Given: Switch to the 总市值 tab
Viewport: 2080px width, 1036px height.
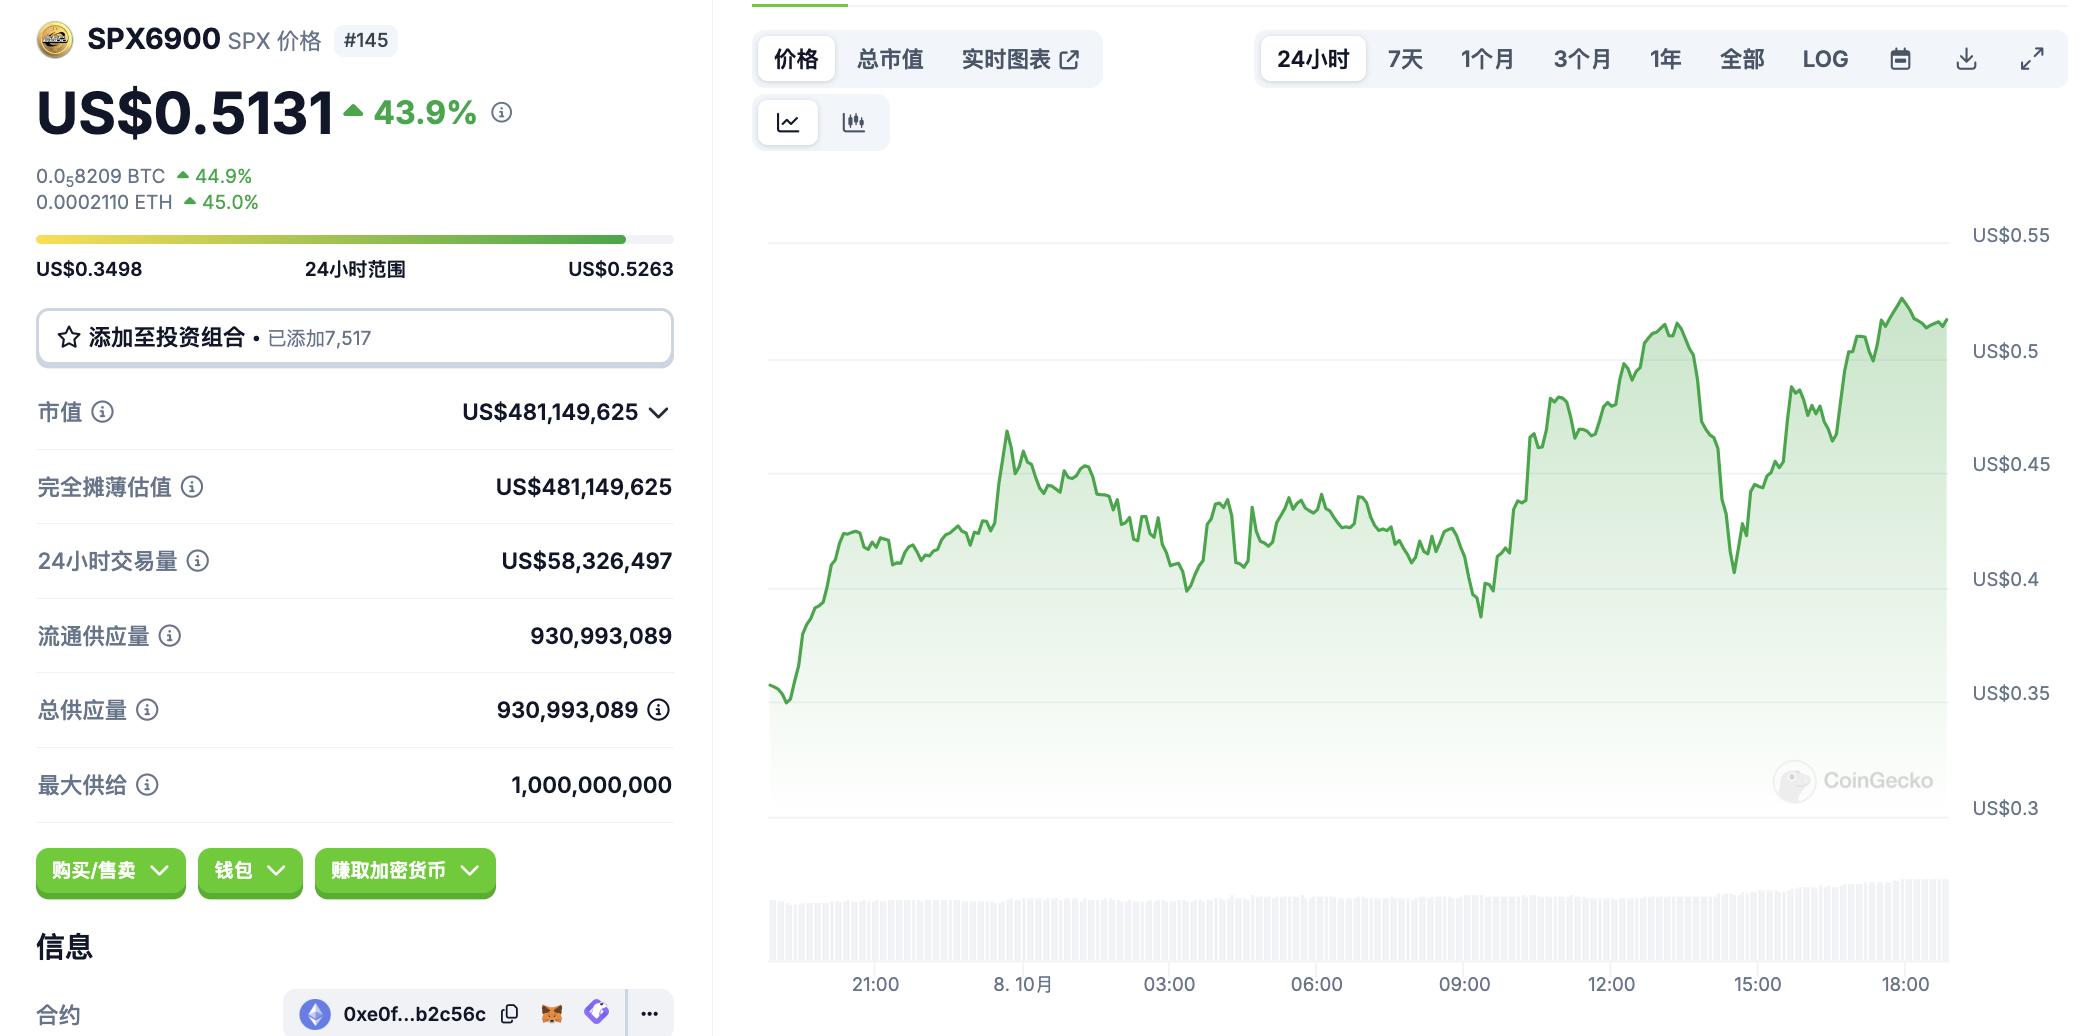Looking at the screenshot, I should point(890,59).
